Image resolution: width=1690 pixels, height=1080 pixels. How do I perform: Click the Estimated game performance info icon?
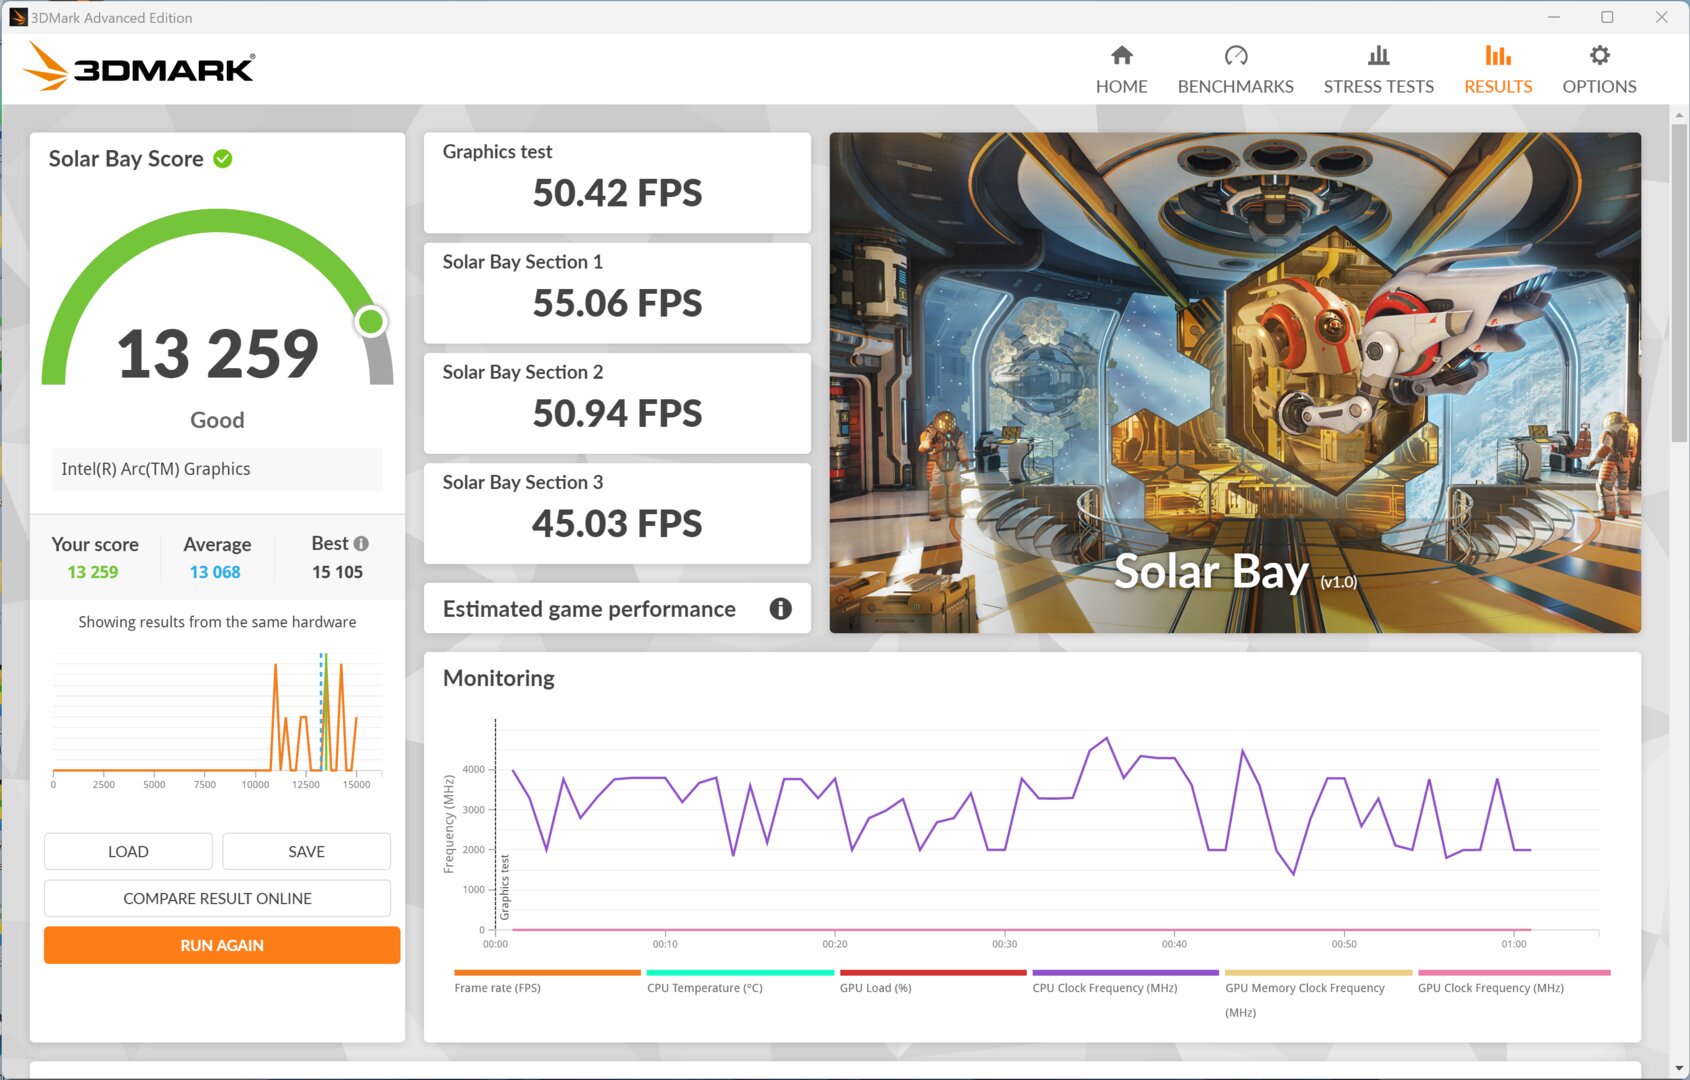(x=780, y=609)
